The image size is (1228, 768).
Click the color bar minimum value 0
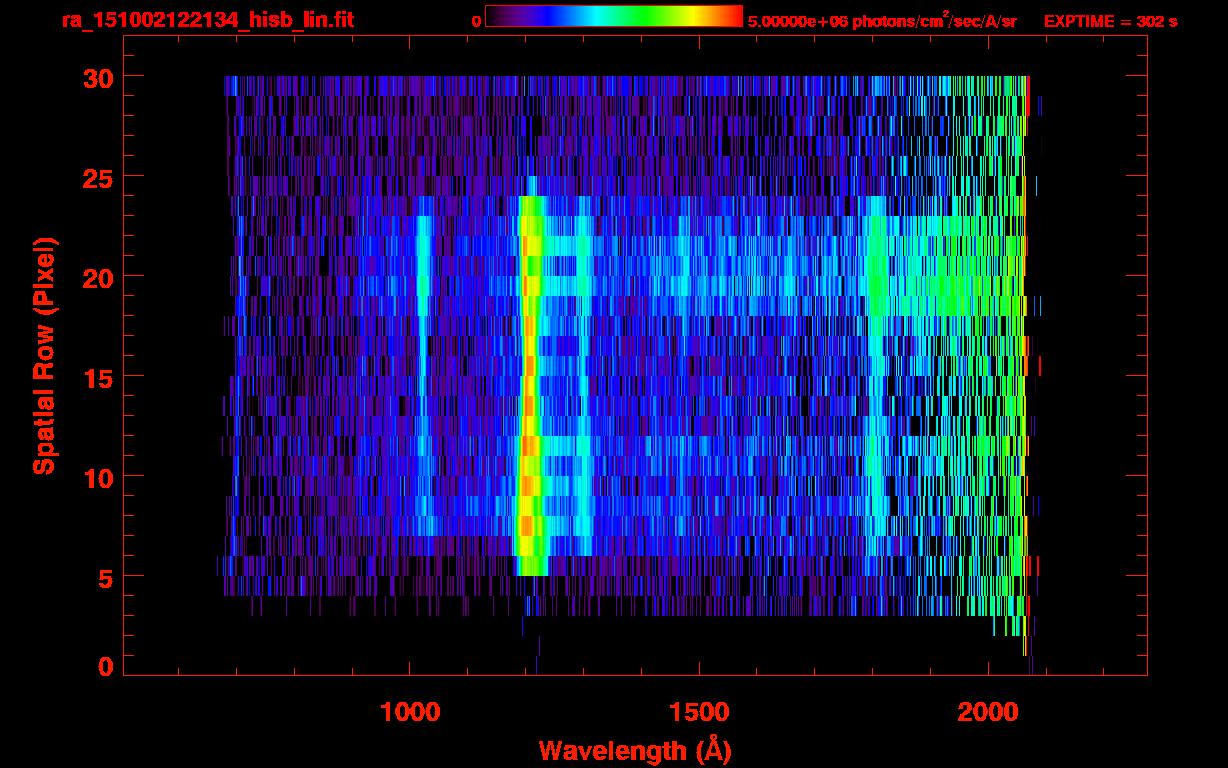476,21
